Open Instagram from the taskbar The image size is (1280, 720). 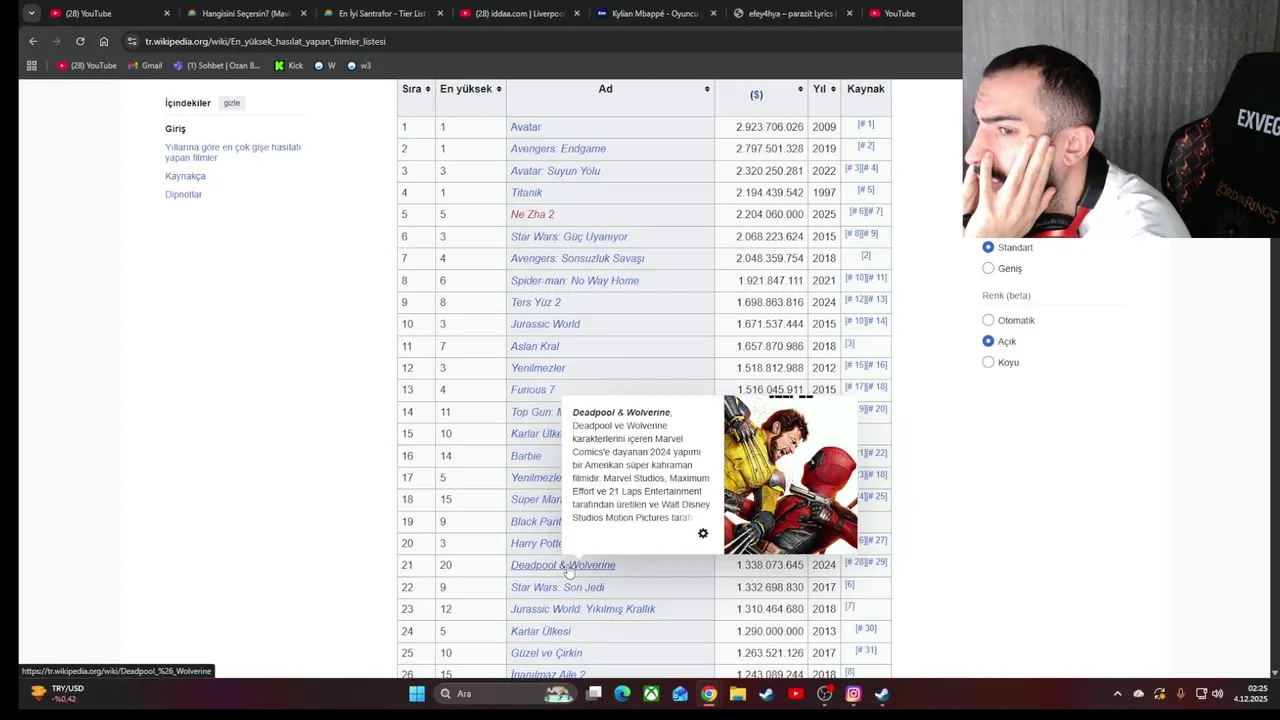click(853, 694)
